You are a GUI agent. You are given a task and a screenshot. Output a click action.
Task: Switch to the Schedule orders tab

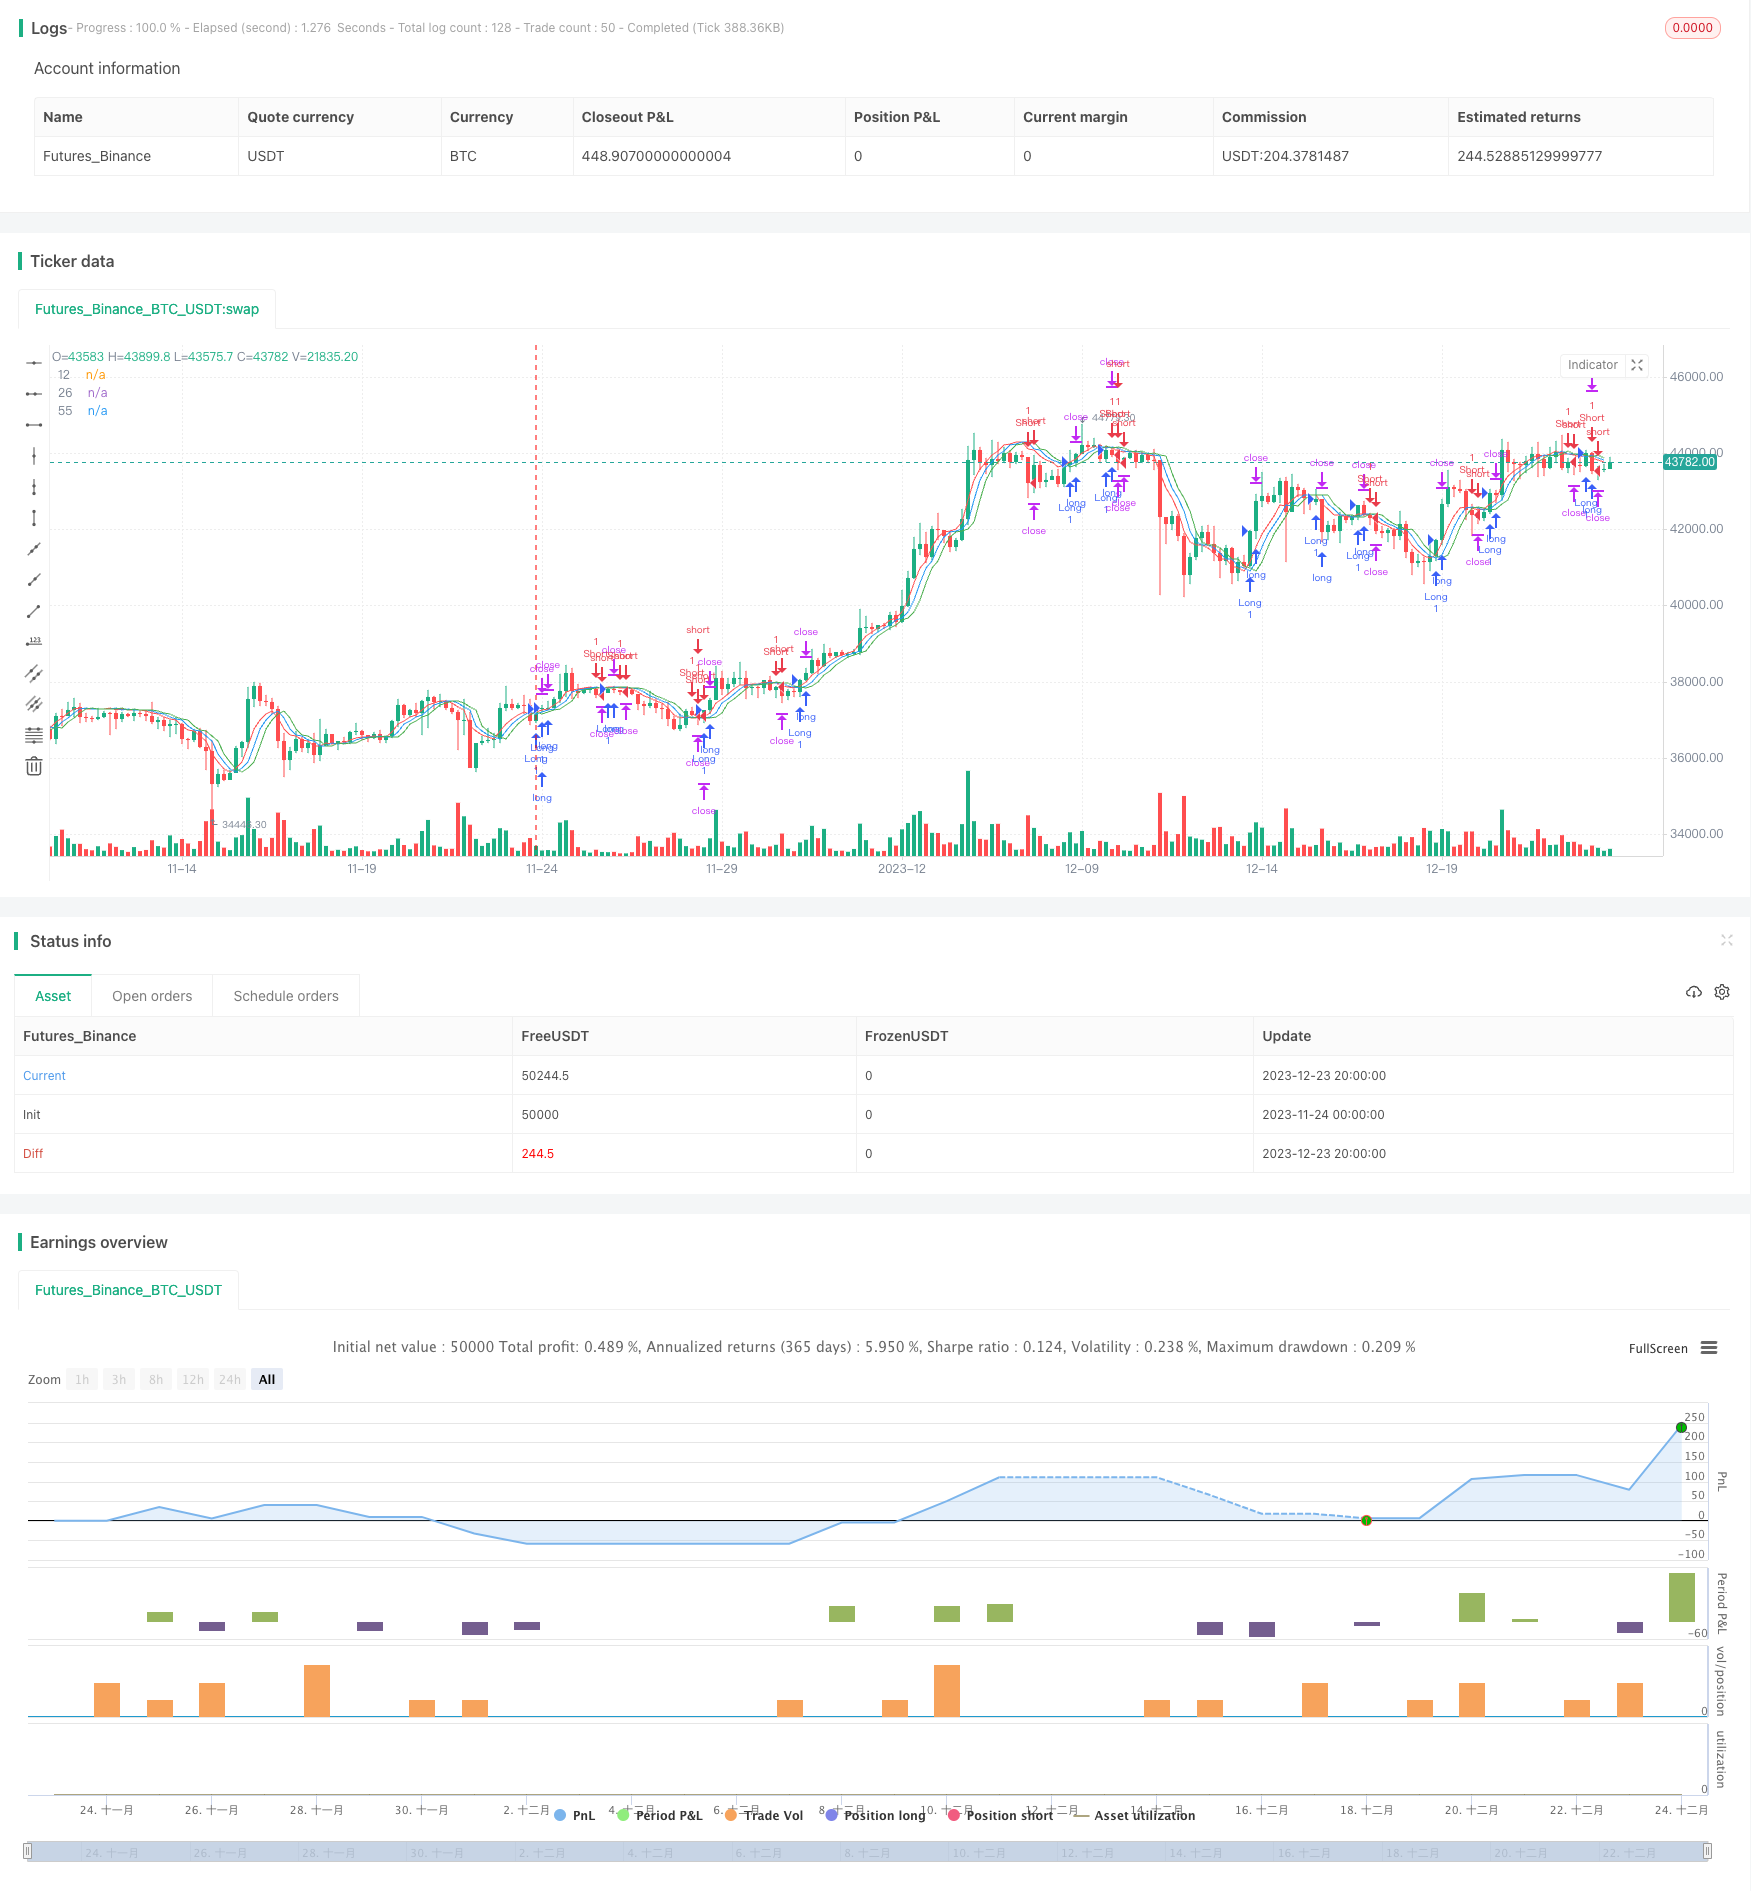coord(286,996)
